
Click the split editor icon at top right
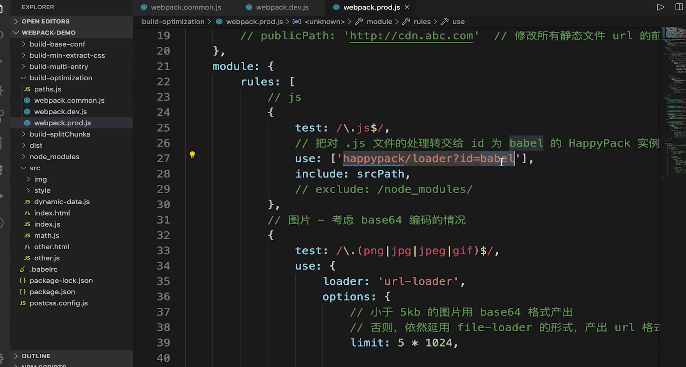pos(679,7)
